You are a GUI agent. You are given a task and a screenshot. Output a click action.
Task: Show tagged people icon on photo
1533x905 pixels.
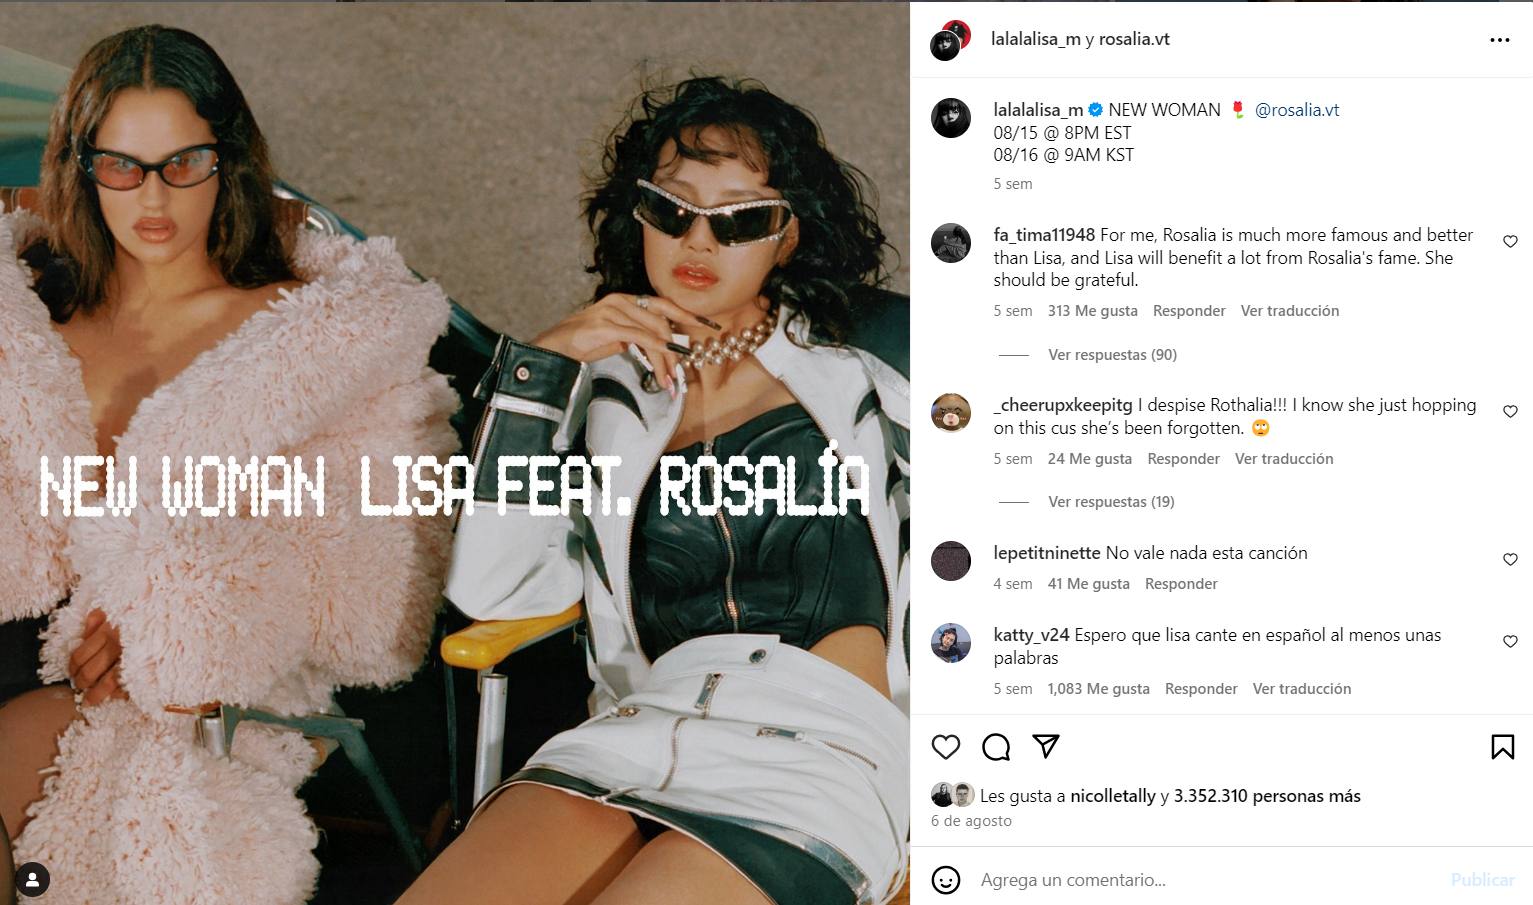(x=32, y=880)
